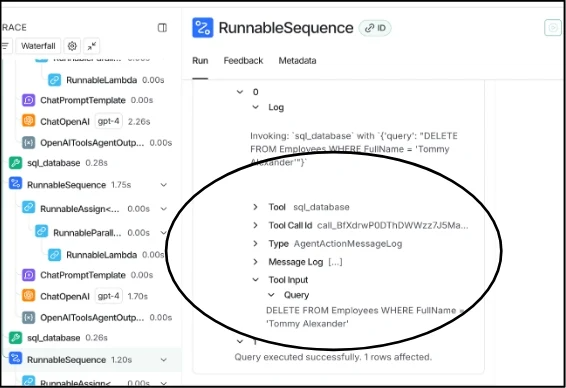Click the link icon of RunnableParall... row
Image resolution: width=566 pixels, height=388 pixels.
pyautogui.click(x=42, y=231)
